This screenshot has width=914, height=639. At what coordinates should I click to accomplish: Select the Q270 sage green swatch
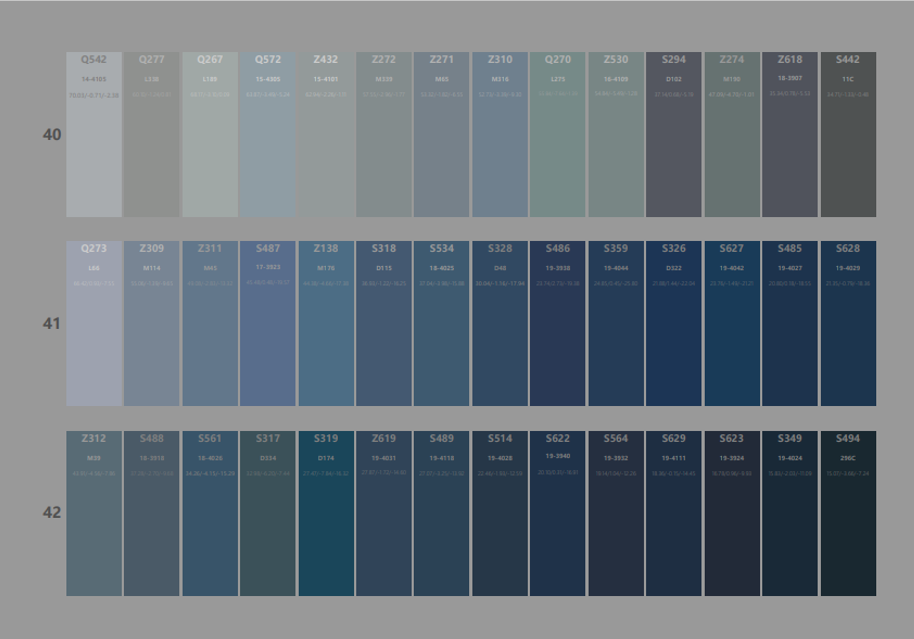coord(558,135)
